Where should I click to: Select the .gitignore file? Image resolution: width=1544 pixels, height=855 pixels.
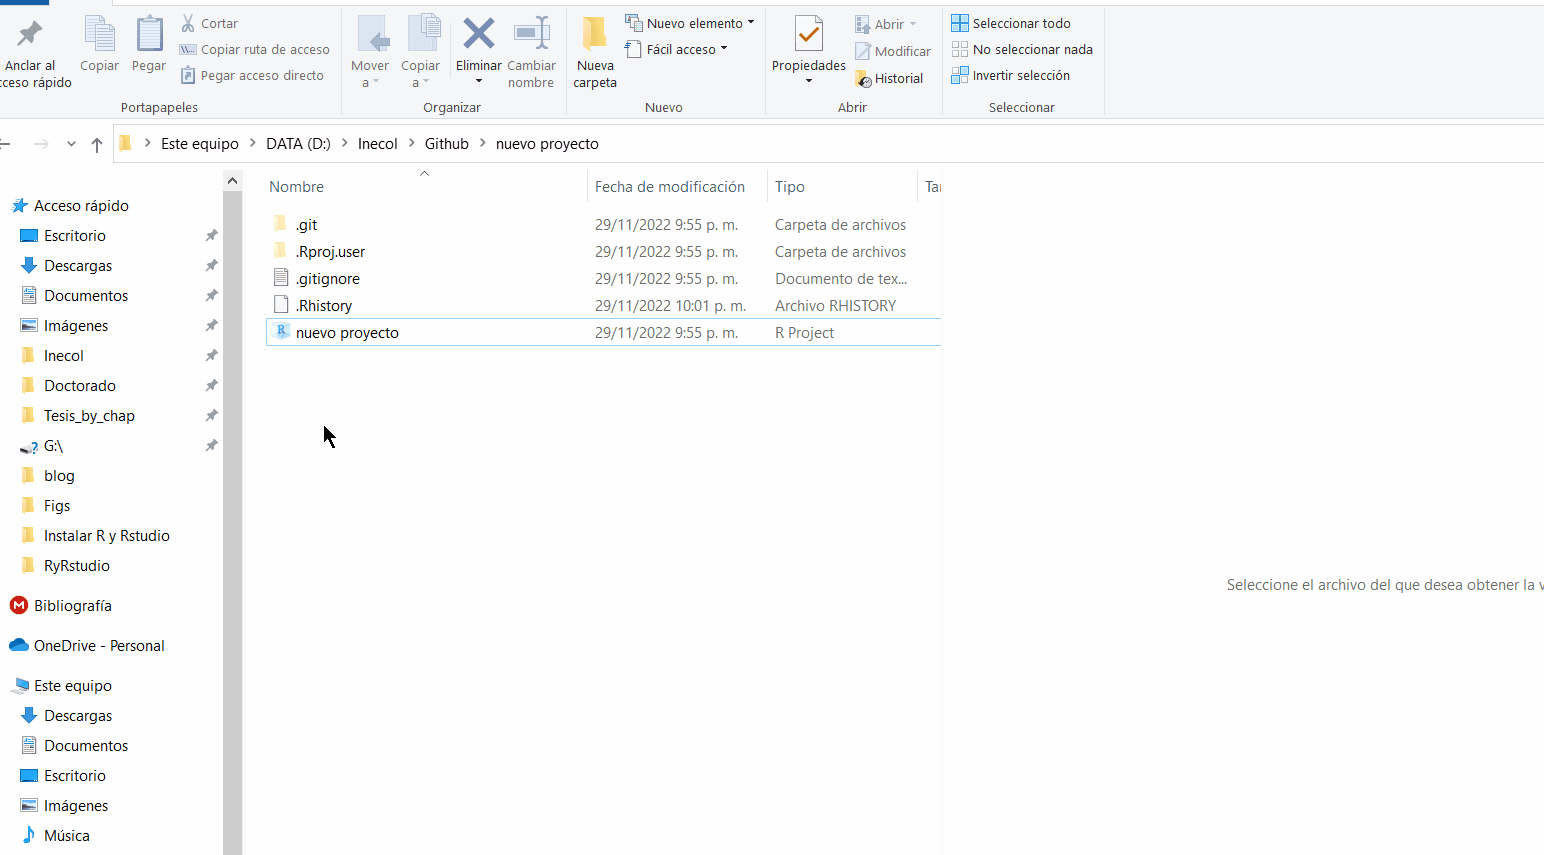pos(328,279)
